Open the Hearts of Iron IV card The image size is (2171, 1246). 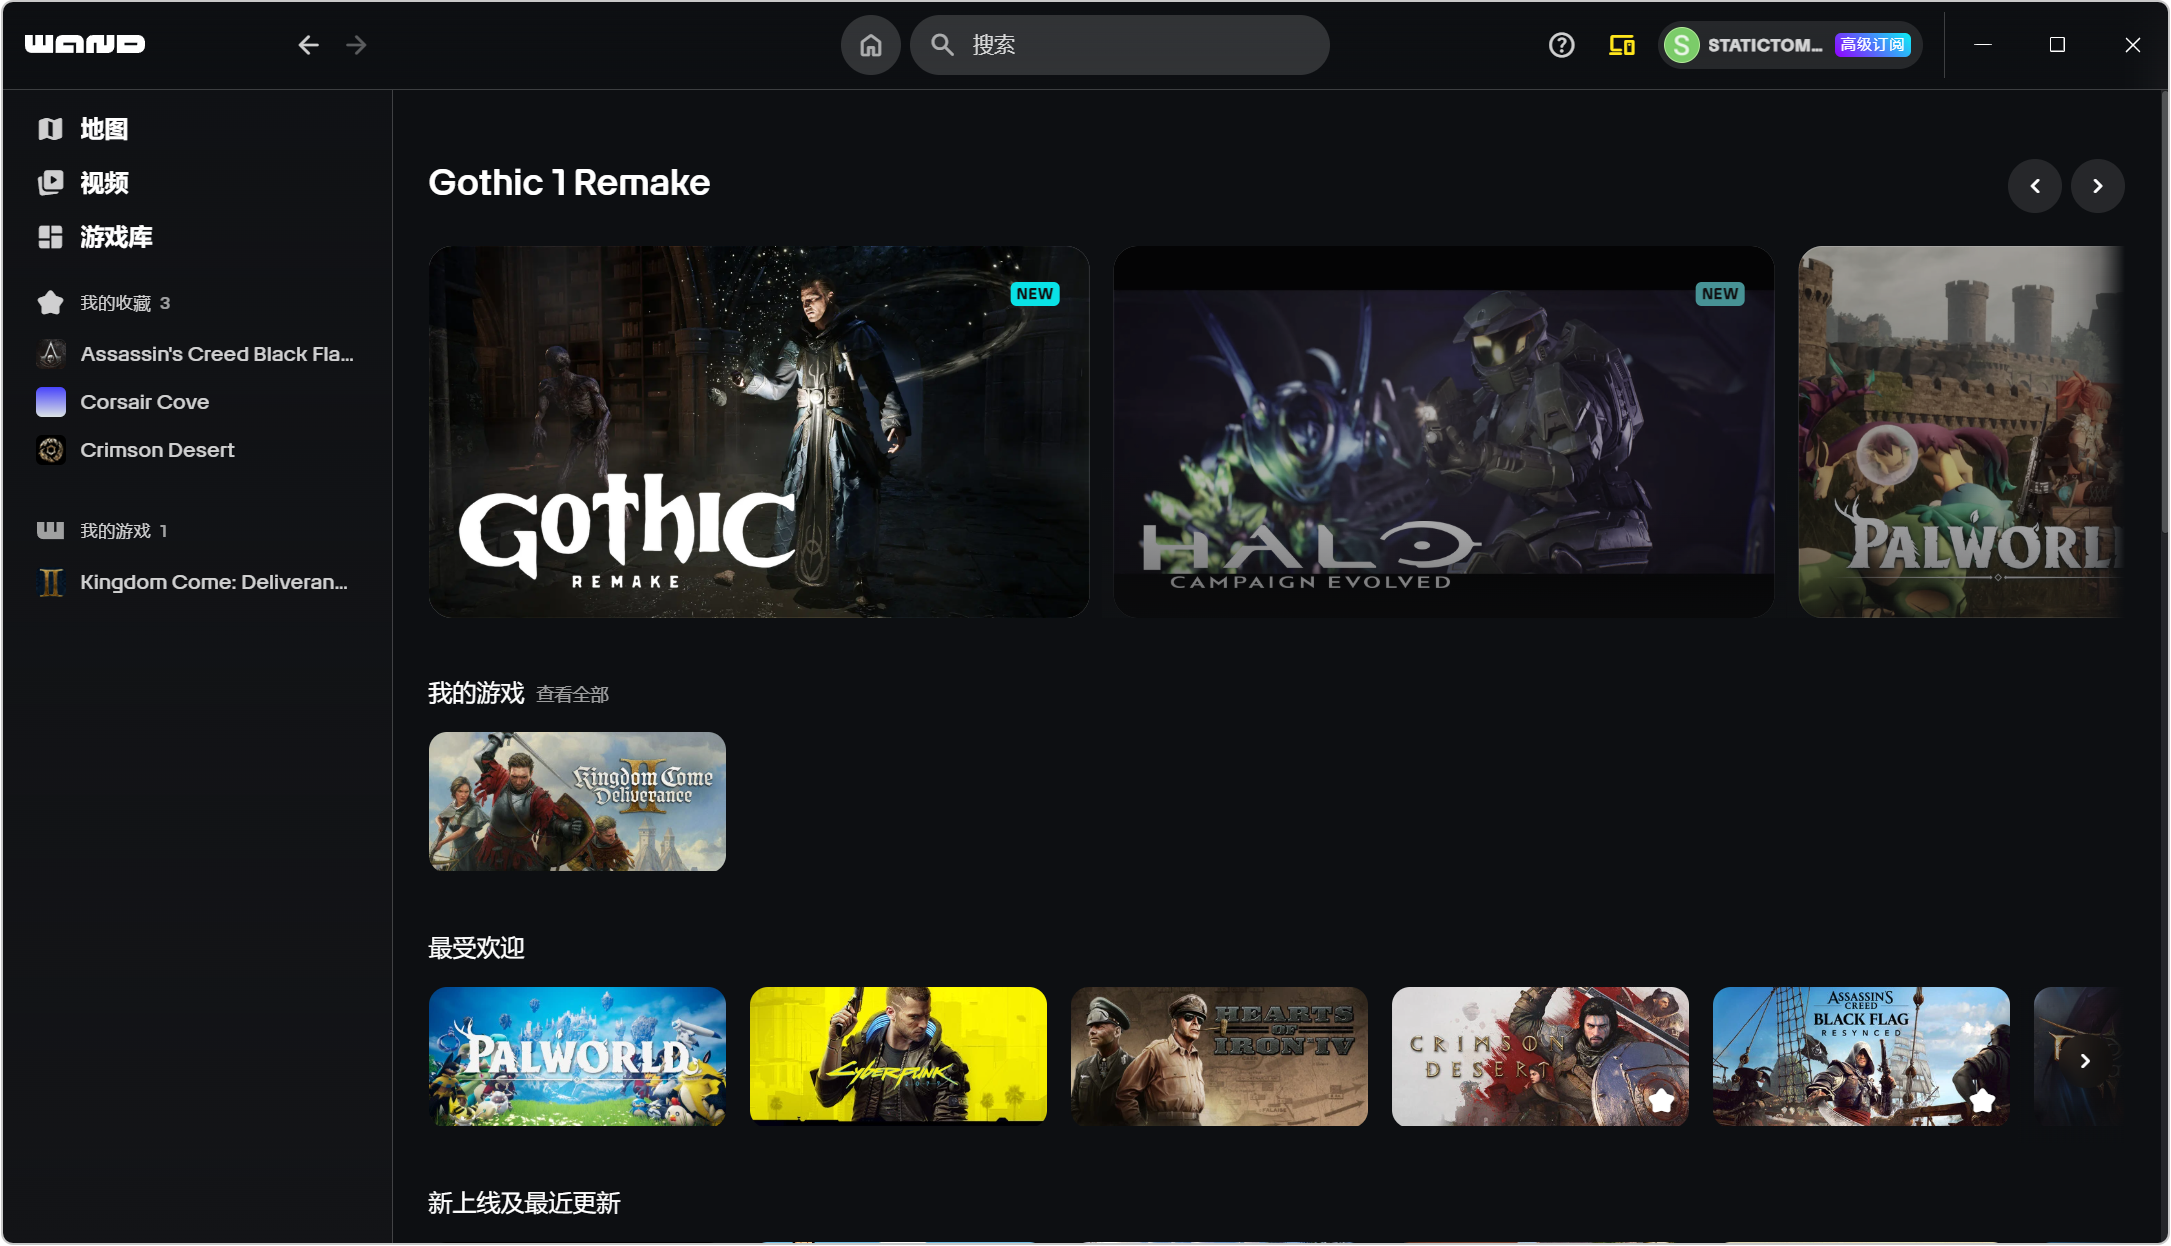coord(1219,1056)
